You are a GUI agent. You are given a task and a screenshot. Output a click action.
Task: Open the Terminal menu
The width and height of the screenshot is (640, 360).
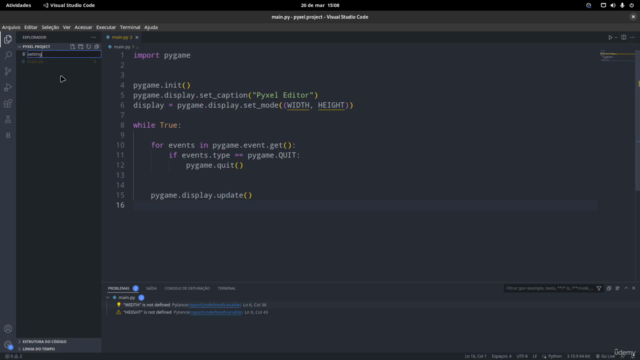coord(130,27)
